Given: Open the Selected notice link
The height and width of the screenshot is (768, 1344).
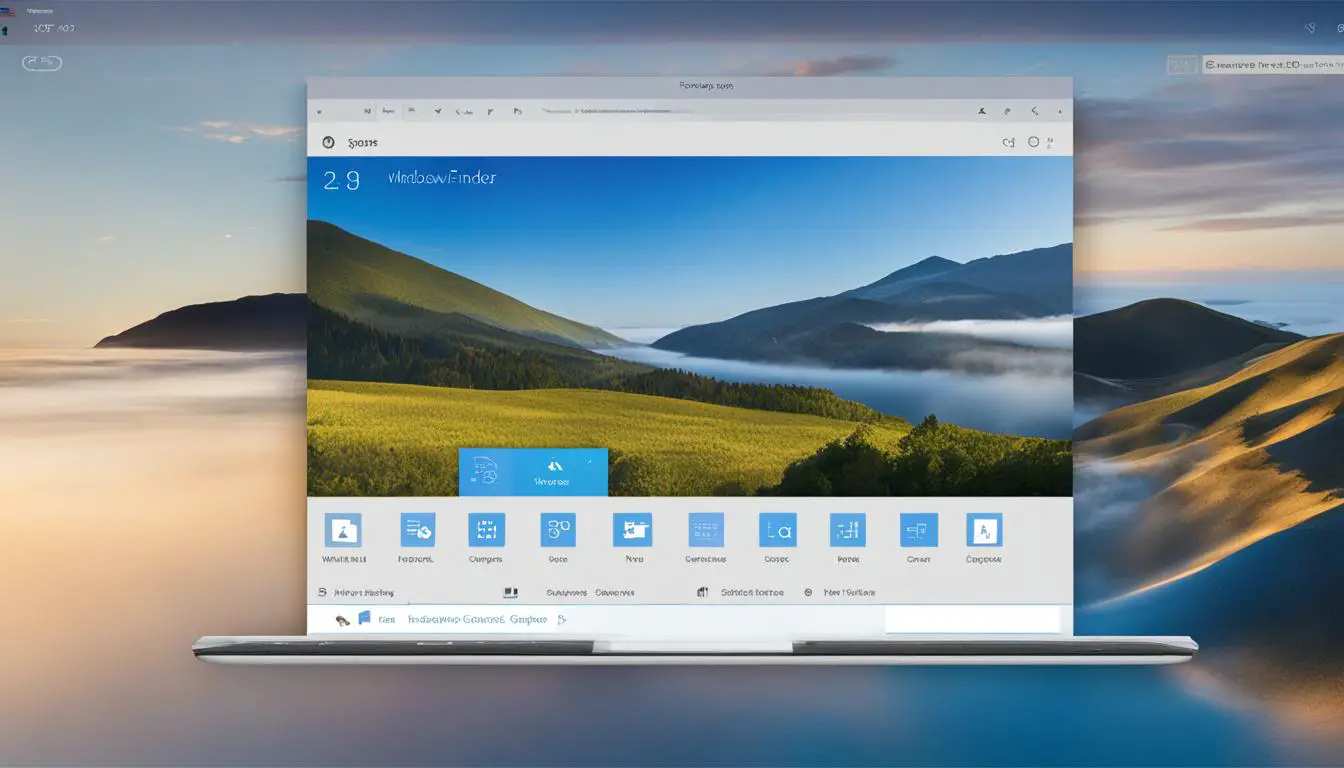Looking at the screenshot, I should pos(751,592).
